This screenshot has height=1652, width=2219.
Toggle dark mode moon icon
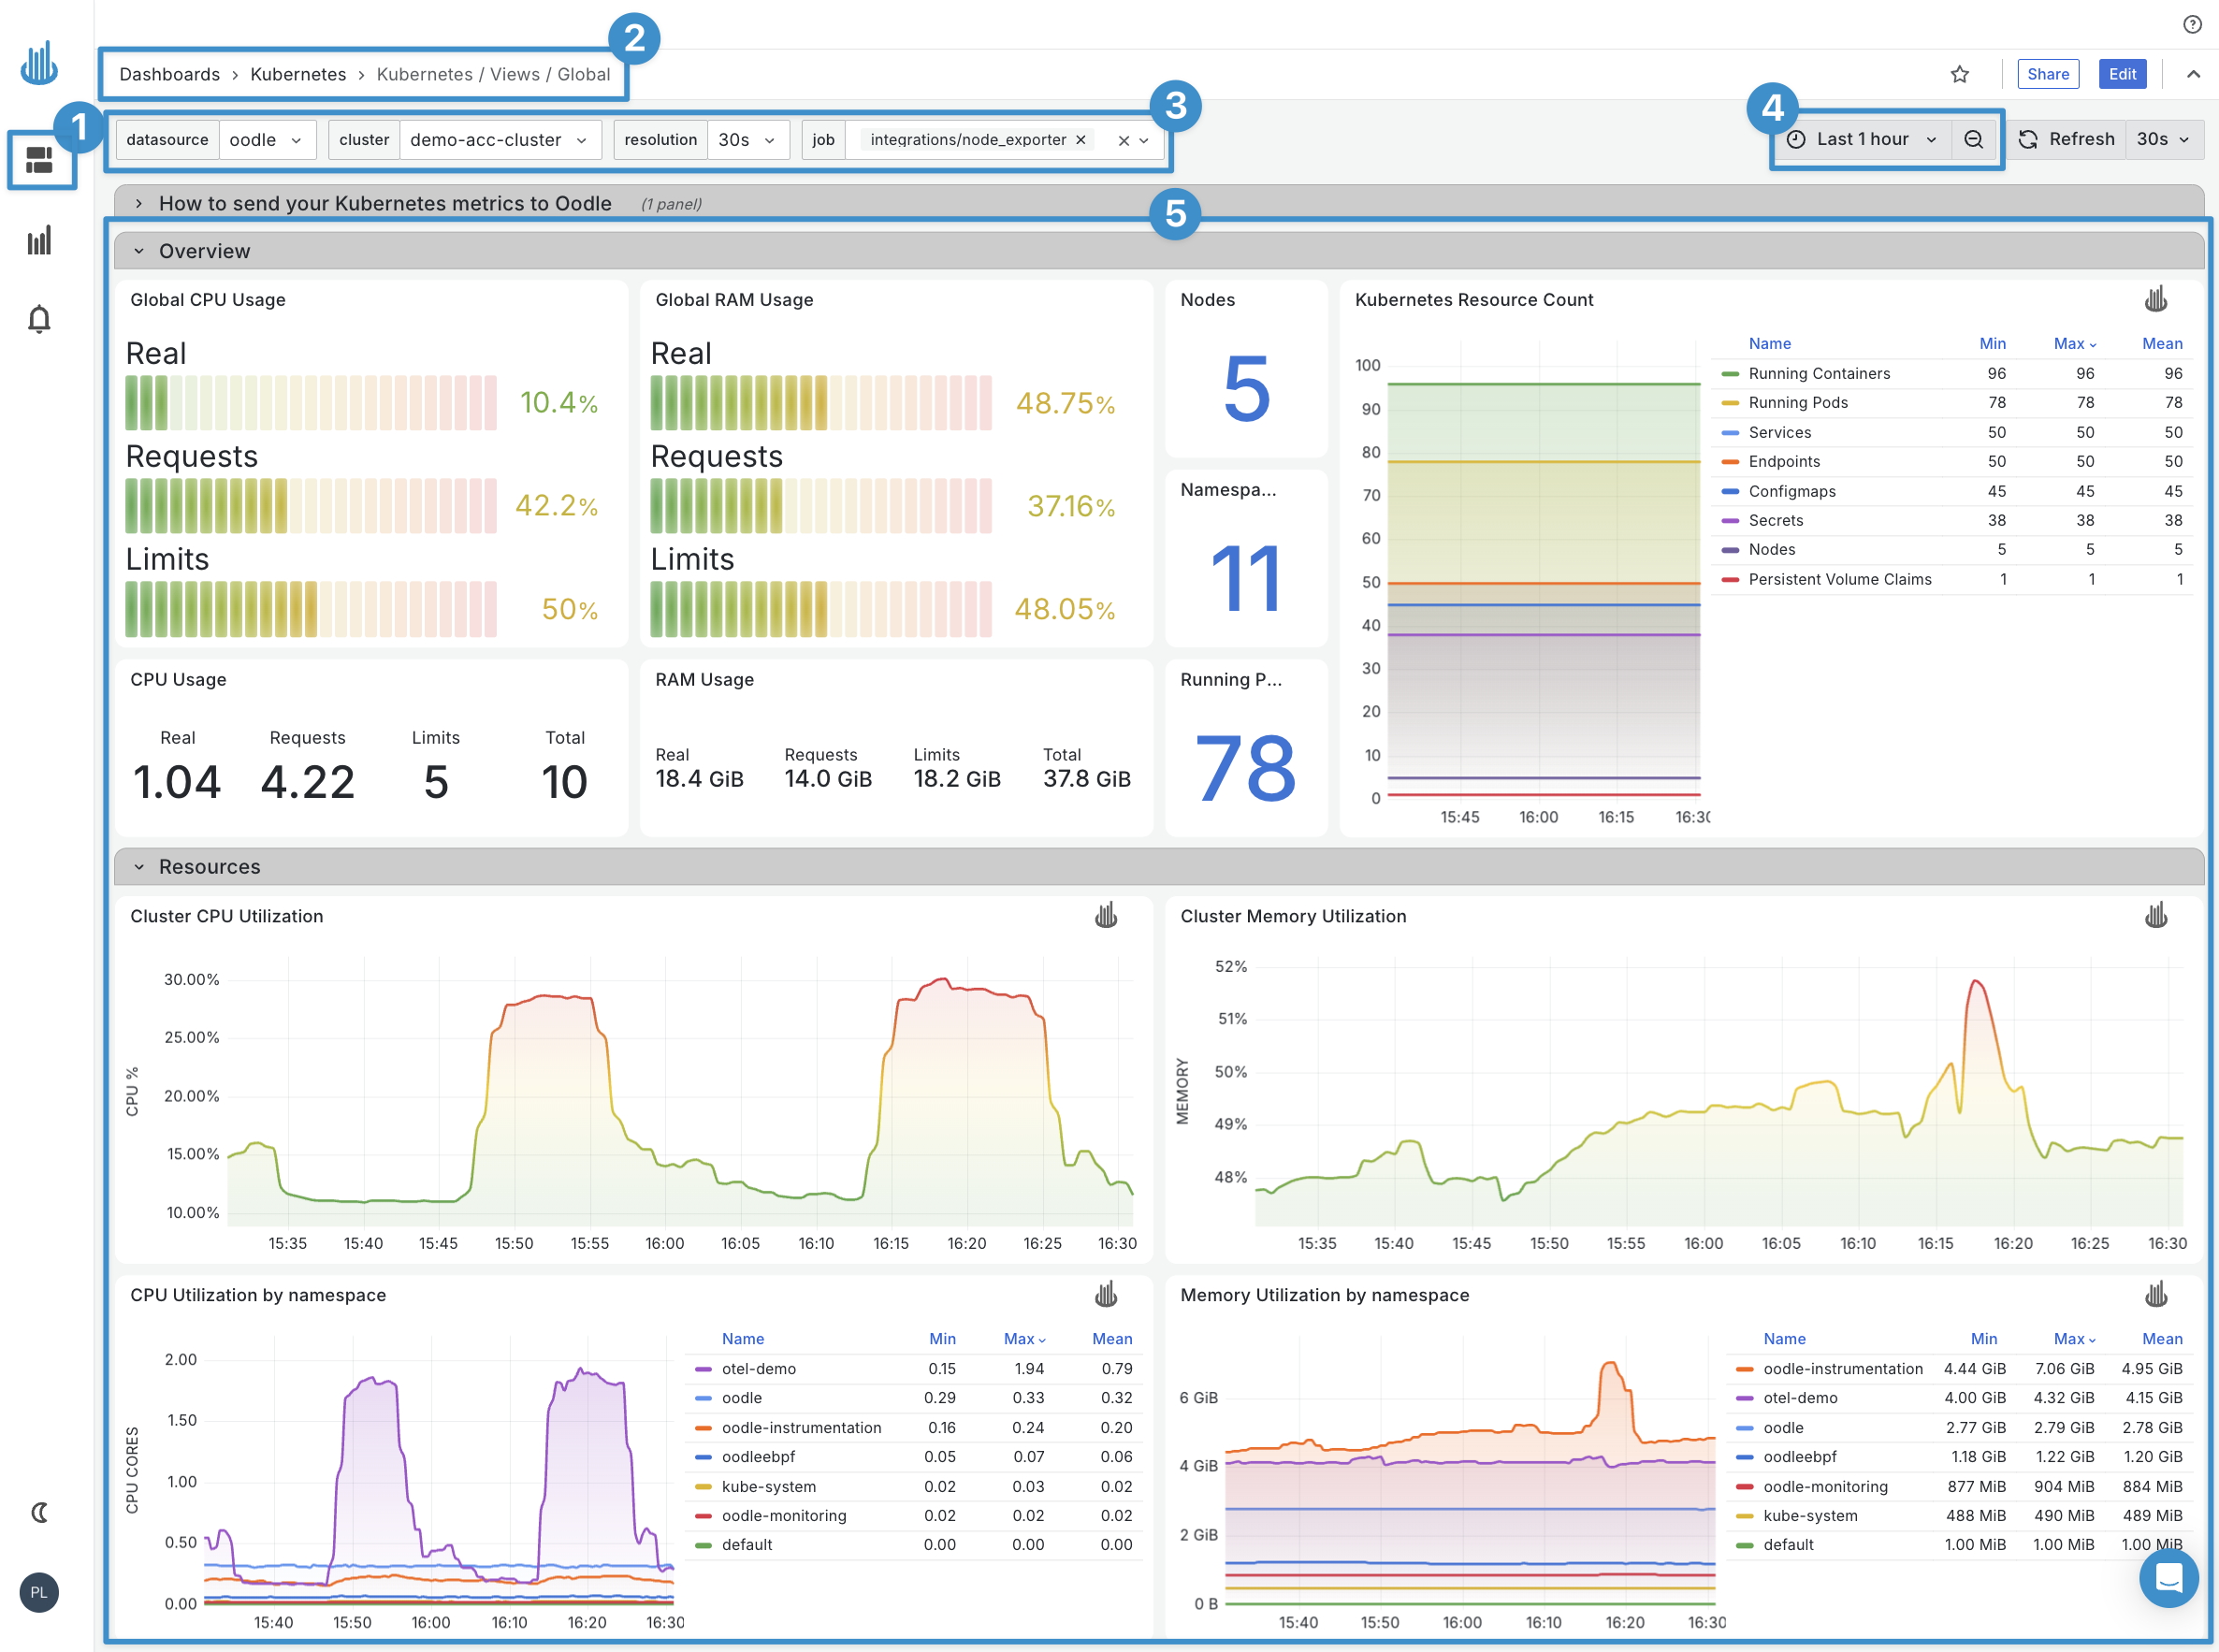click(x=39, y=1512)
